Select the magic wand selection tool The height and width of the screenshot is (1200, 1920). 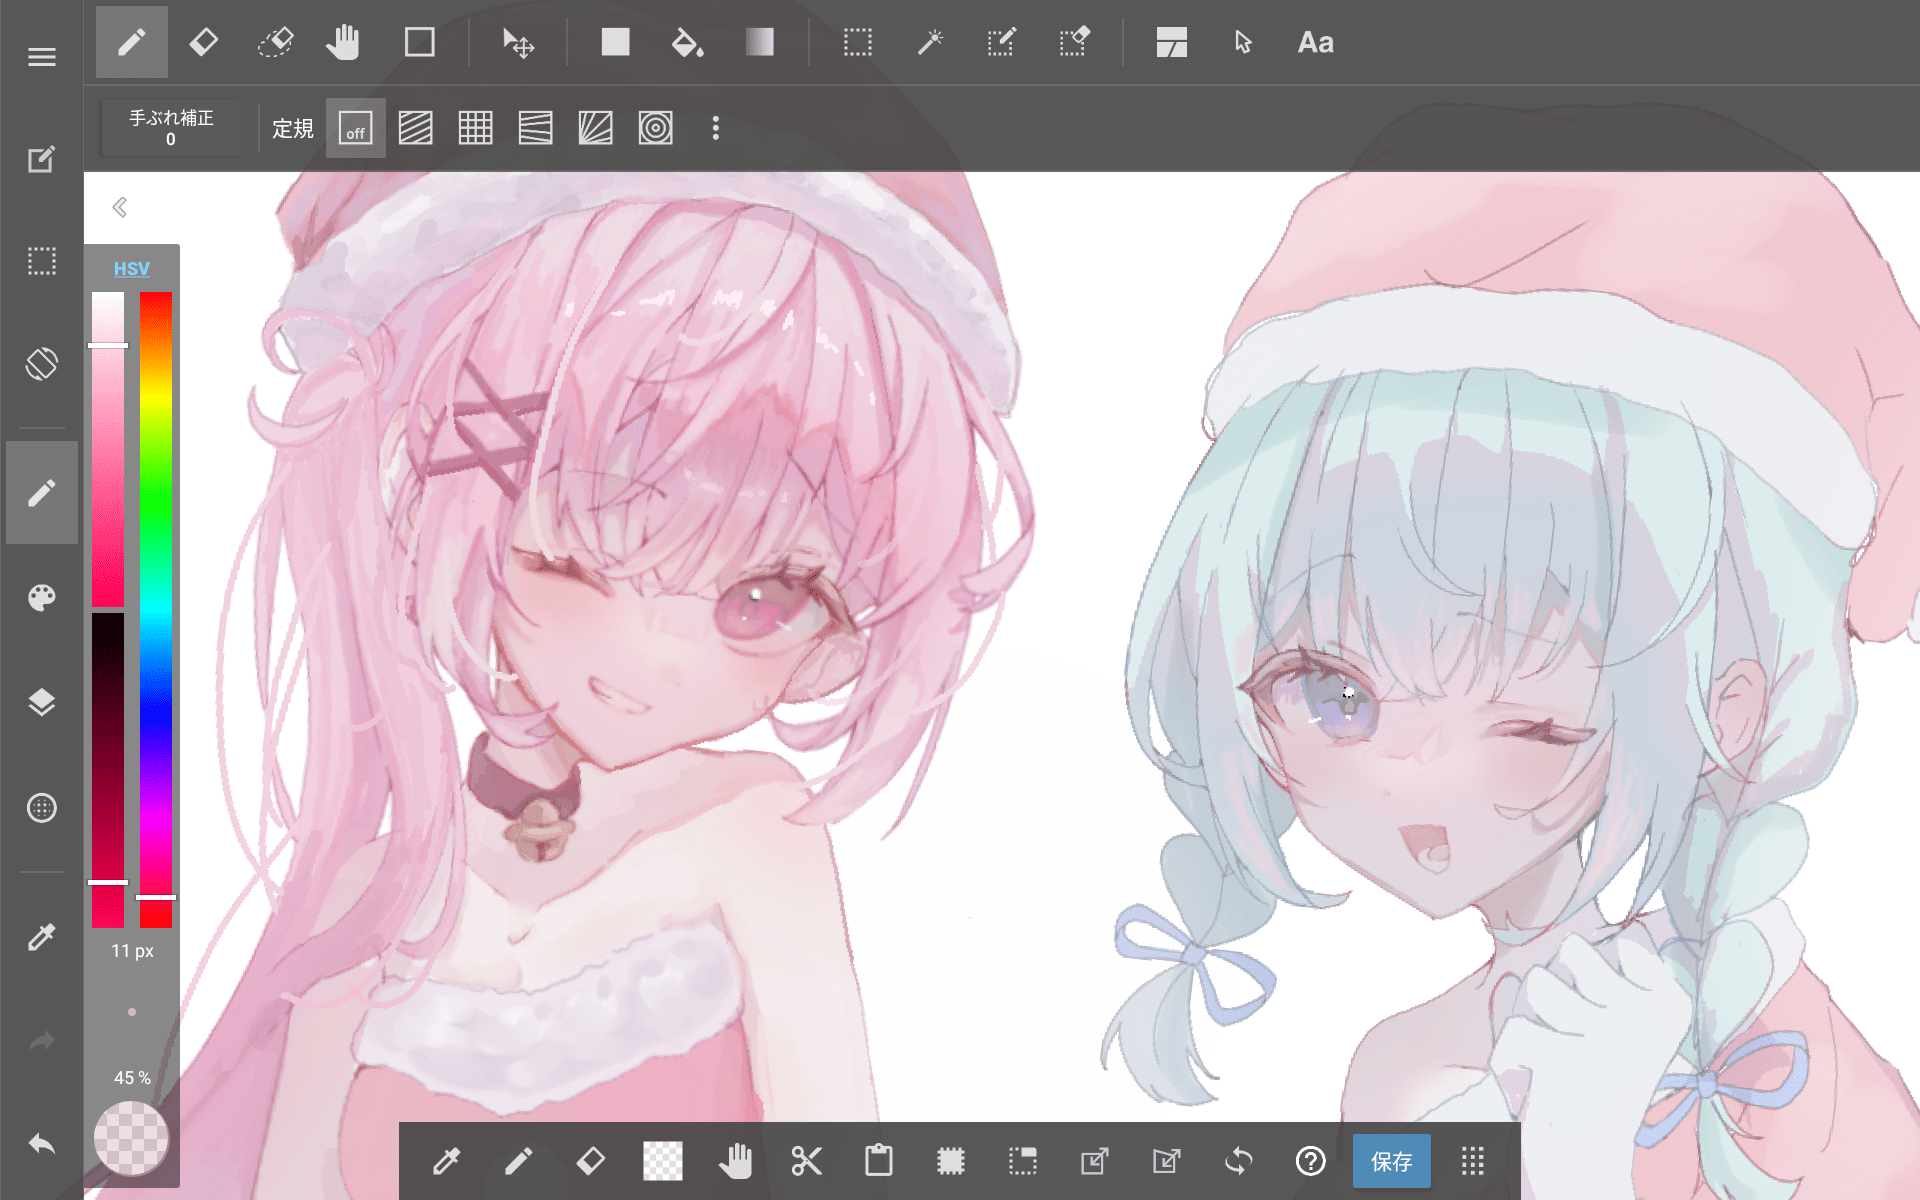(930, 42)
